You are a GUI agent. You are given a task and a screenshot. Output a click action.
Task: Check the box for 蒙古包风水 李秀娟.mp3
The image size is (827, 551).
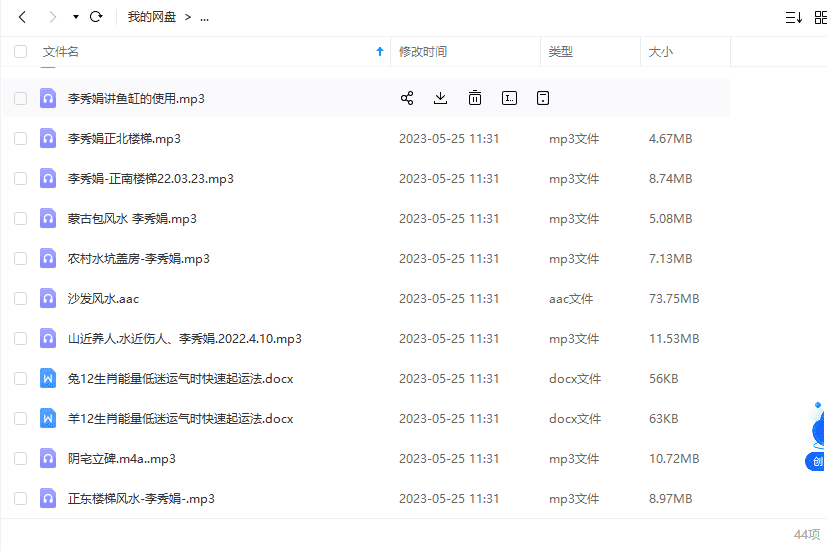pos(20,218)
